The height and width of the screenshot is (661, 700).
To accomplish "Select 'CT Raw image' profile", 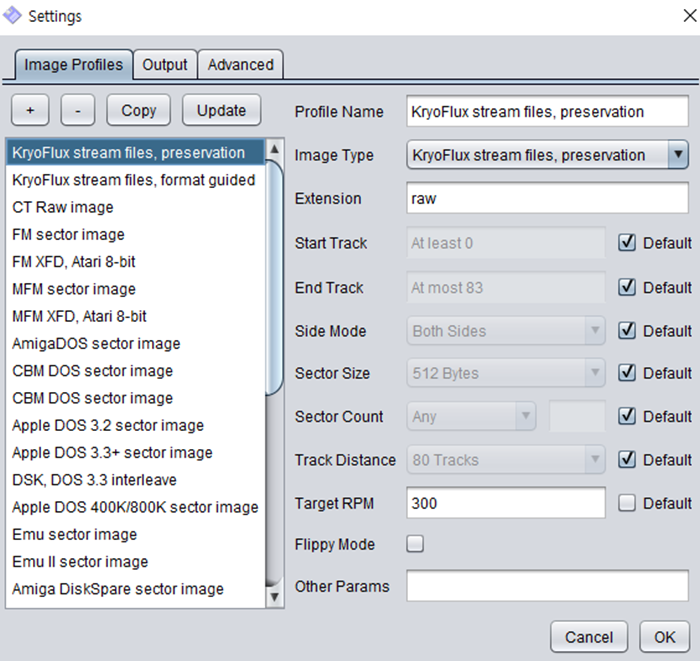I will tap(135, 207).
